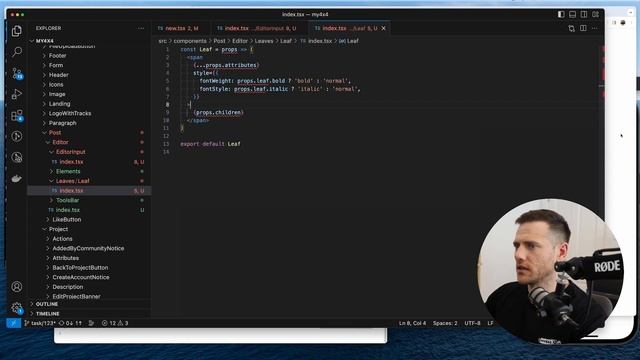Click the '{props.children}' code line
Viewport: 640px width, 360px height.
[218, 112]
